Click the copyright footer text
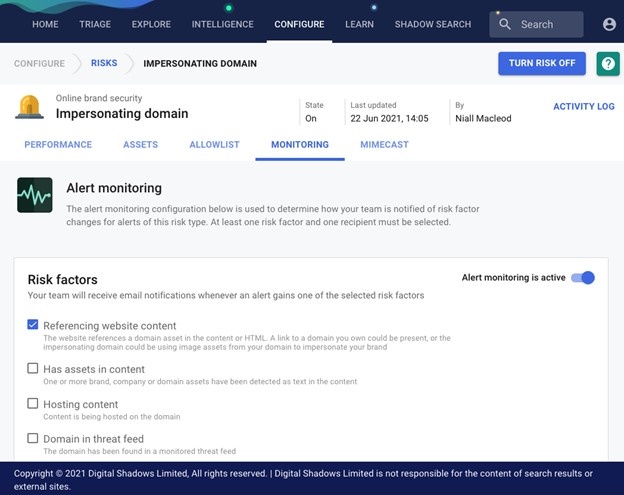This screenshot has height=495, width=624. point(303,479)
